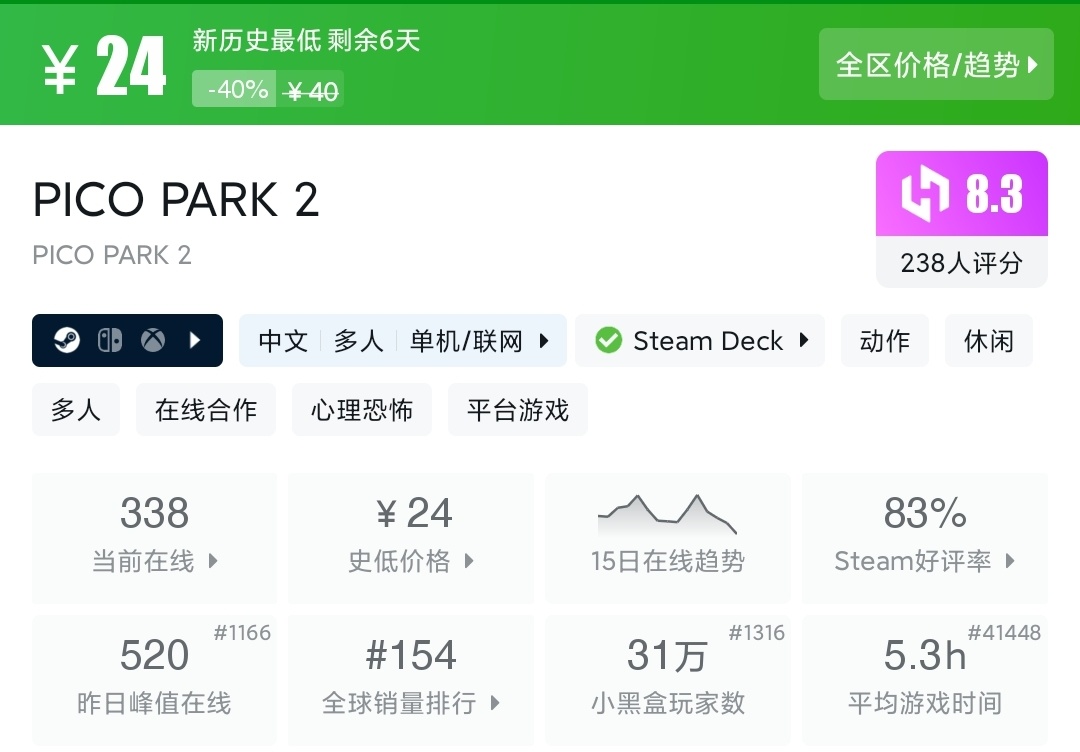The image size is (1080, 752).
Task: Open the 史低价格 lowest price stat
Action: point(411,538)
